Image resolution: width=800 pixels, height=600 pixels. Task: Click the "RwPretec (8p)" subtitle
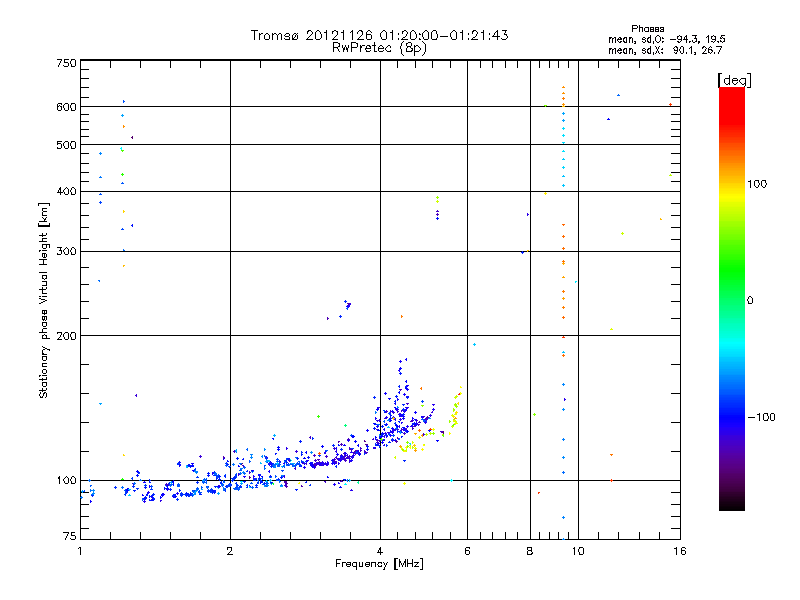379,48
